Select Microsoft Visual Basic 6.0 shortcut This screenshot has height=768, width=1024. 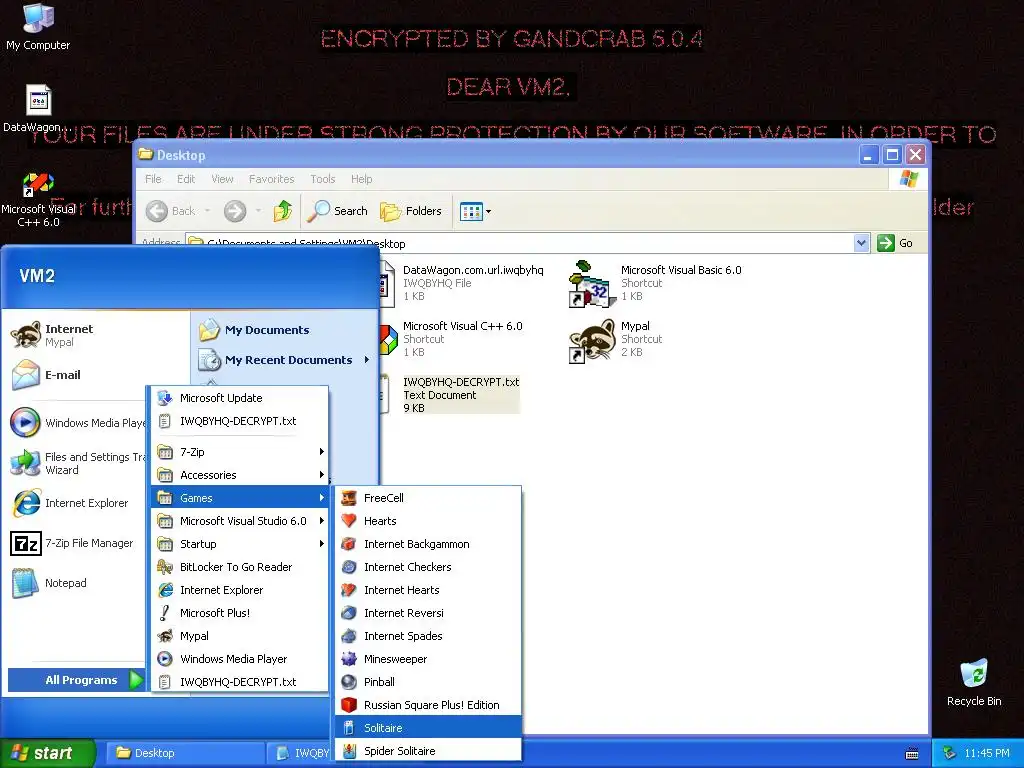click(656, 283)
